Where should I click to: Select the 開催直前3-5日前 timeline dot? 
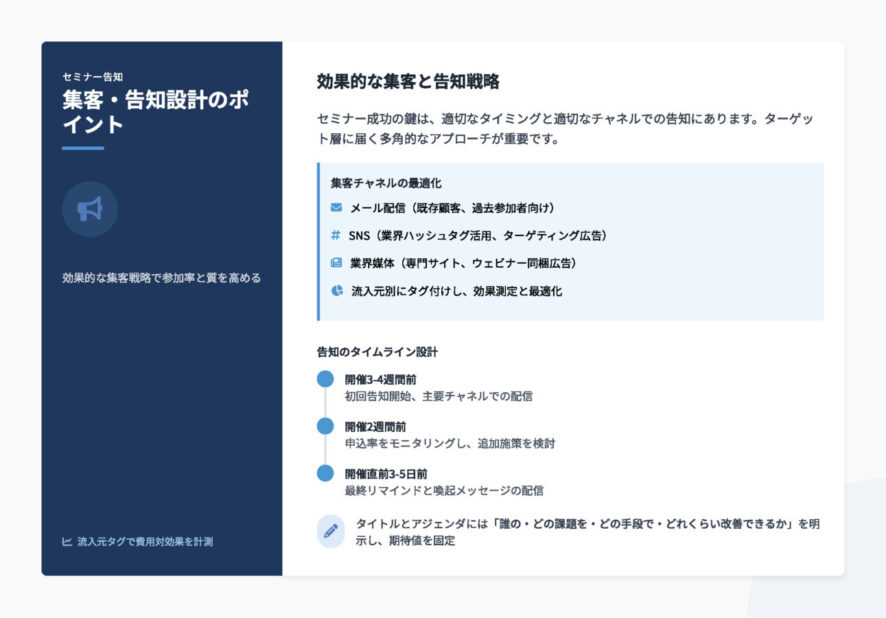click(324, 473)
